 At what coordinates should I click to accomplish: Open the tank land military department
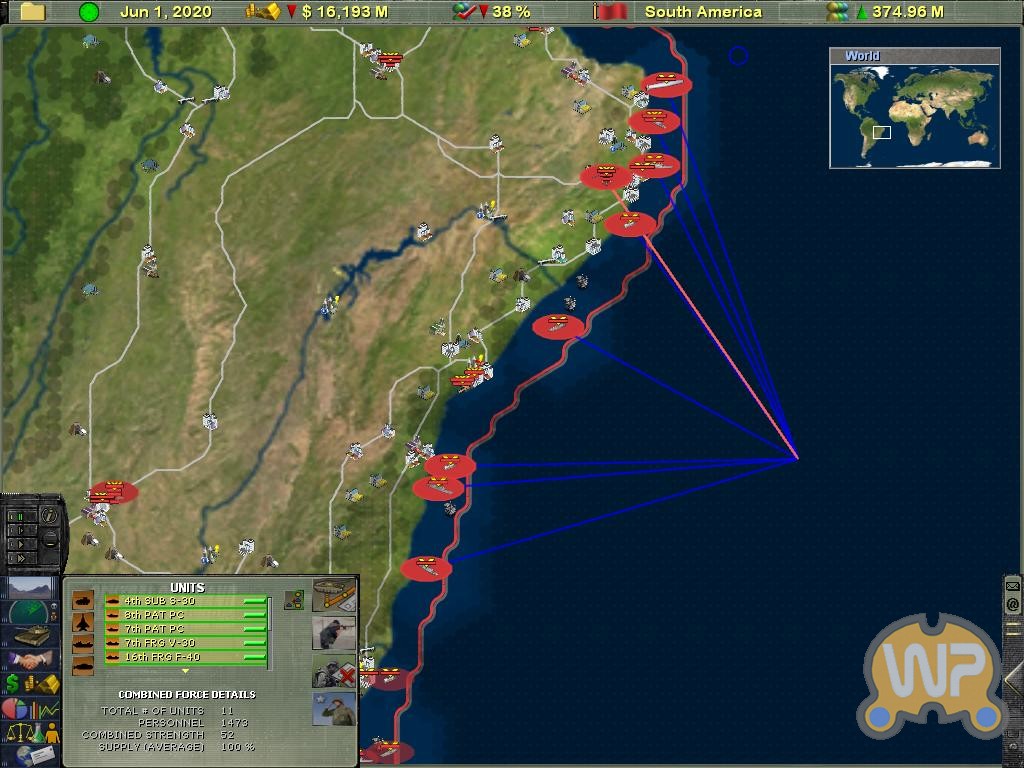tap(31, 636)
